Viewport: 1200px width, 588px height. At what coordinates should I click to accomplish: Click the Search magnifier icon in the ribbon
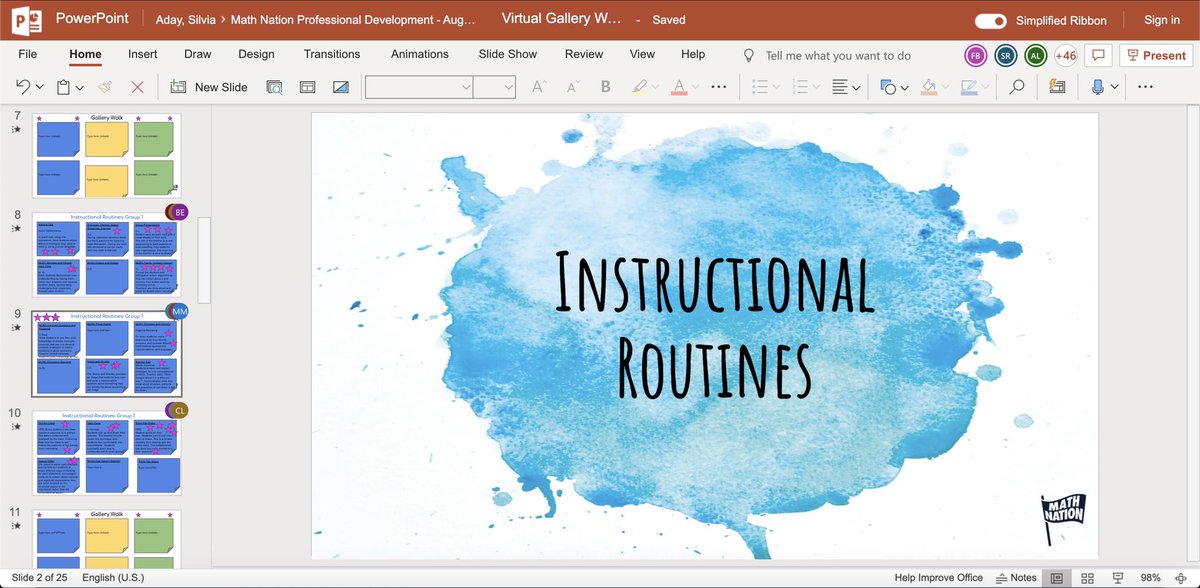click(1017, 87)
